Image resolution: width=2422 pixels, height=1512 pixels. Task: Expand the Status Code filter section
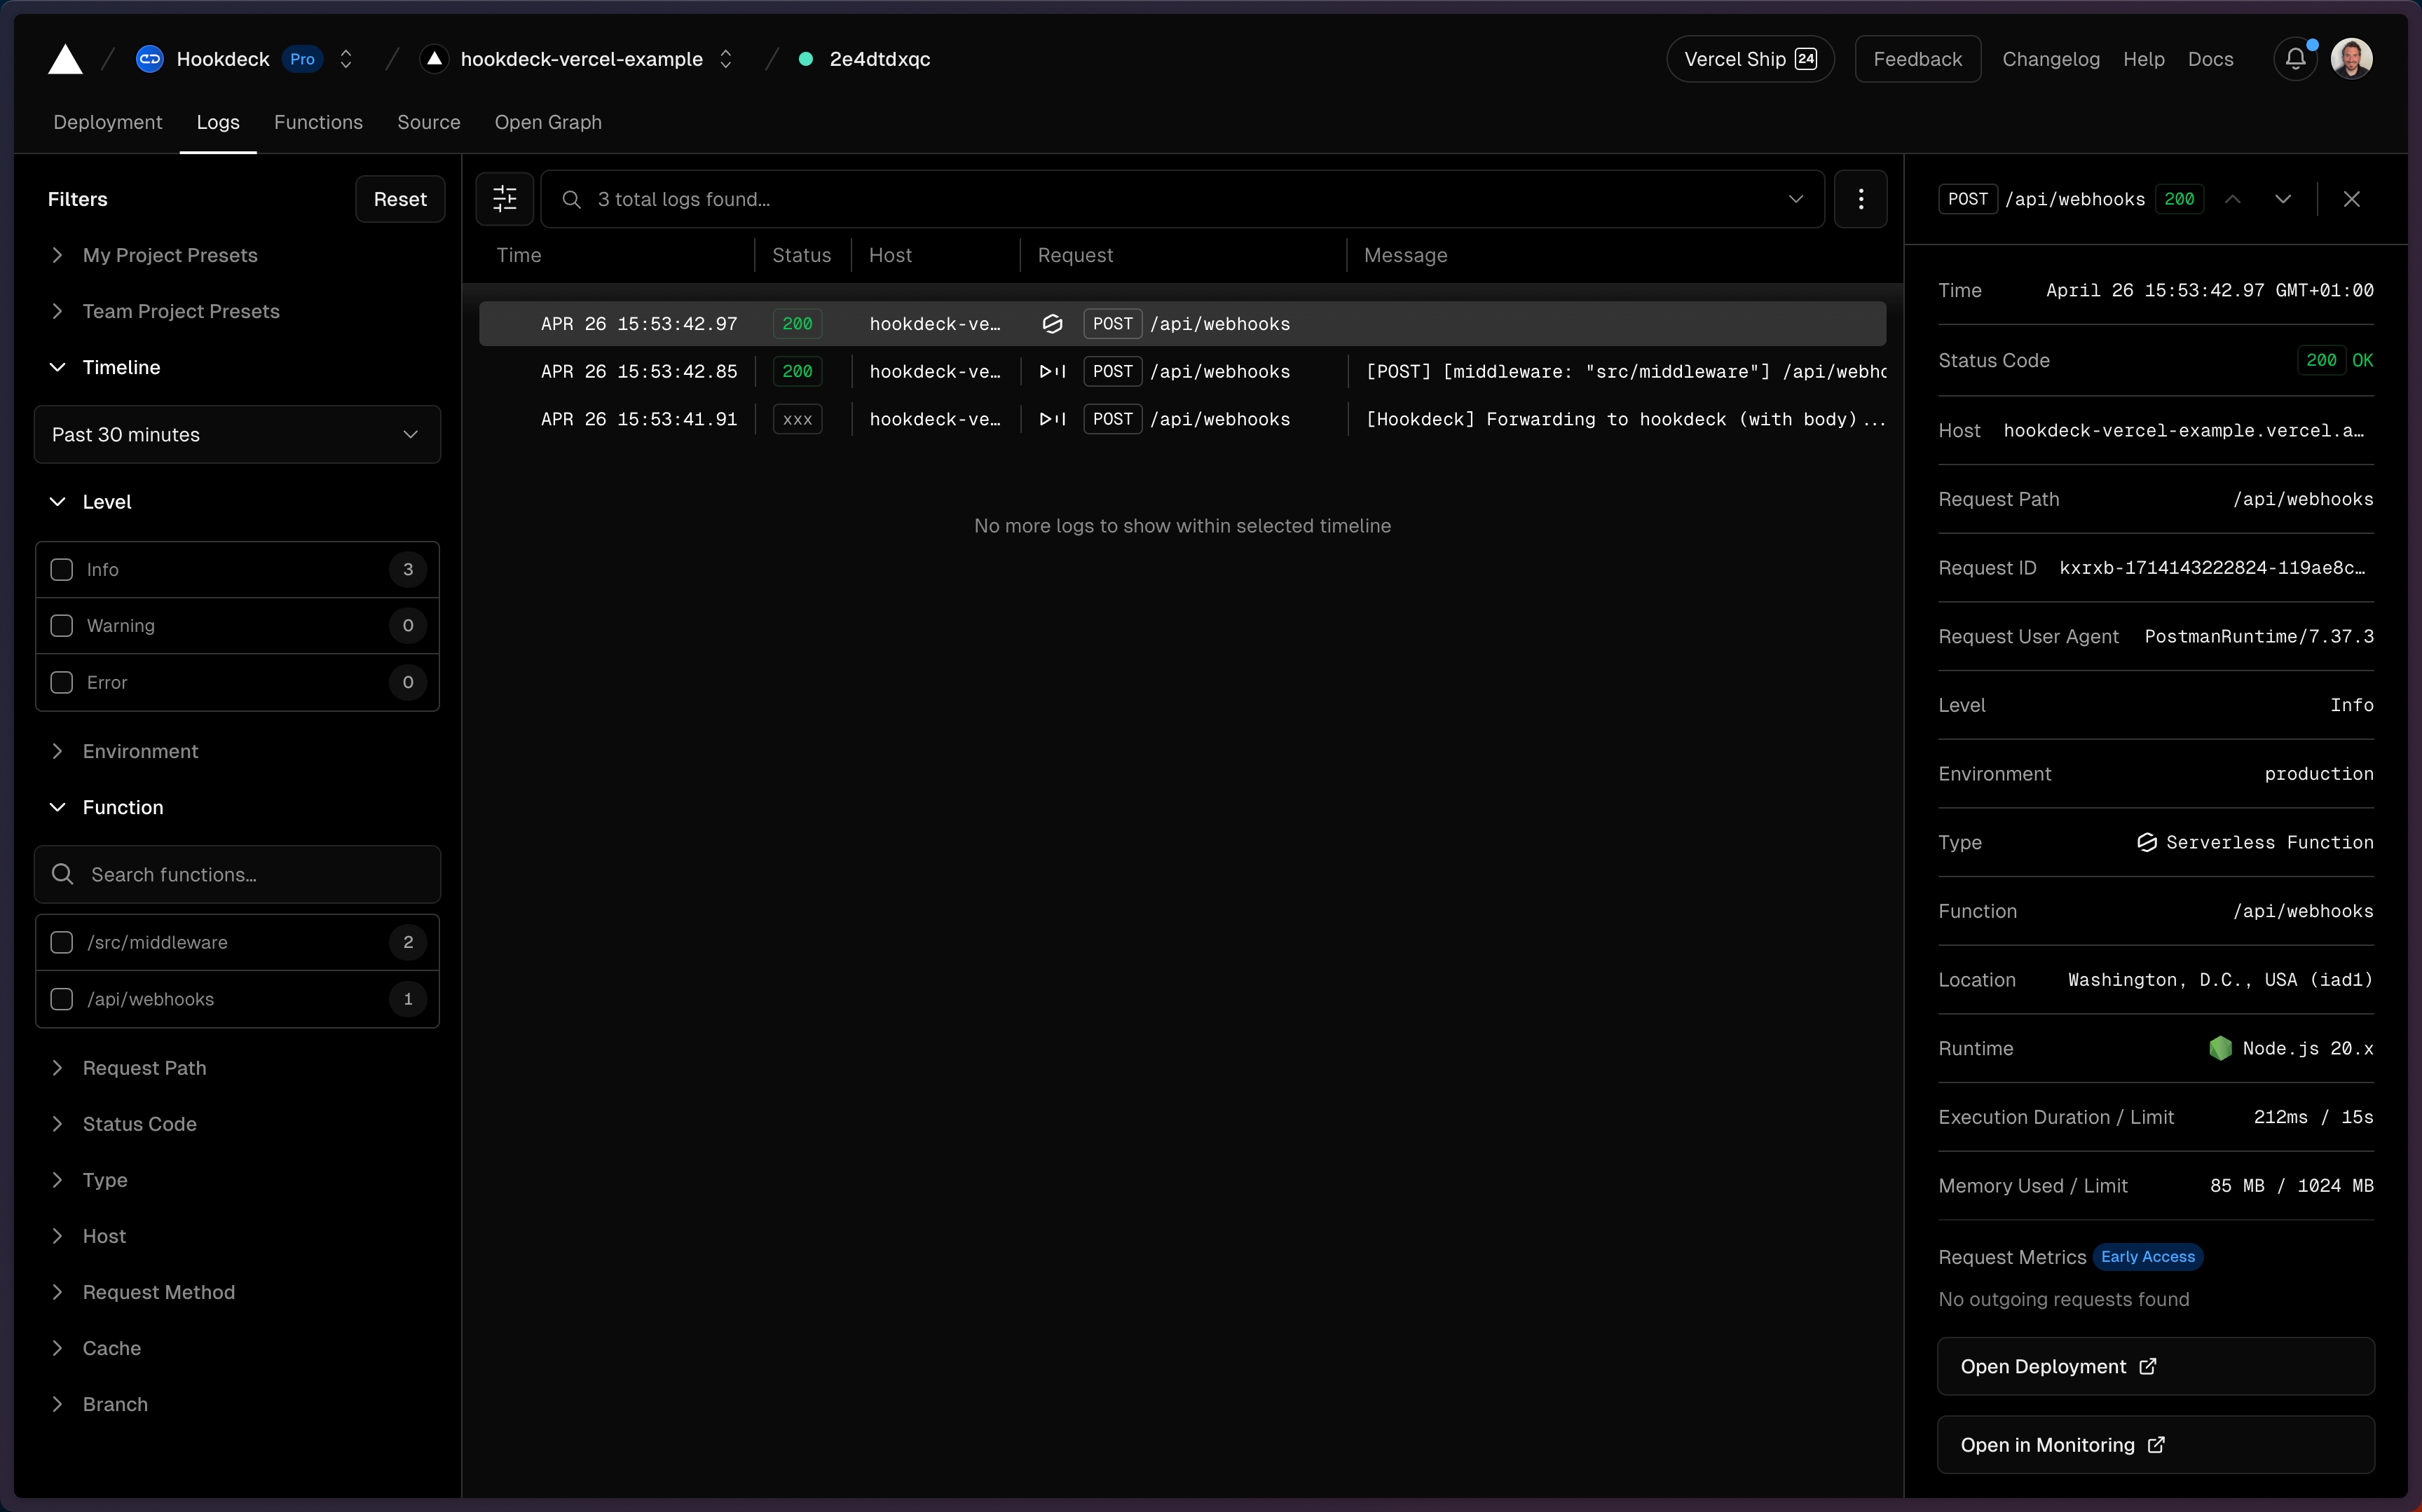[x=139, y=1124]
